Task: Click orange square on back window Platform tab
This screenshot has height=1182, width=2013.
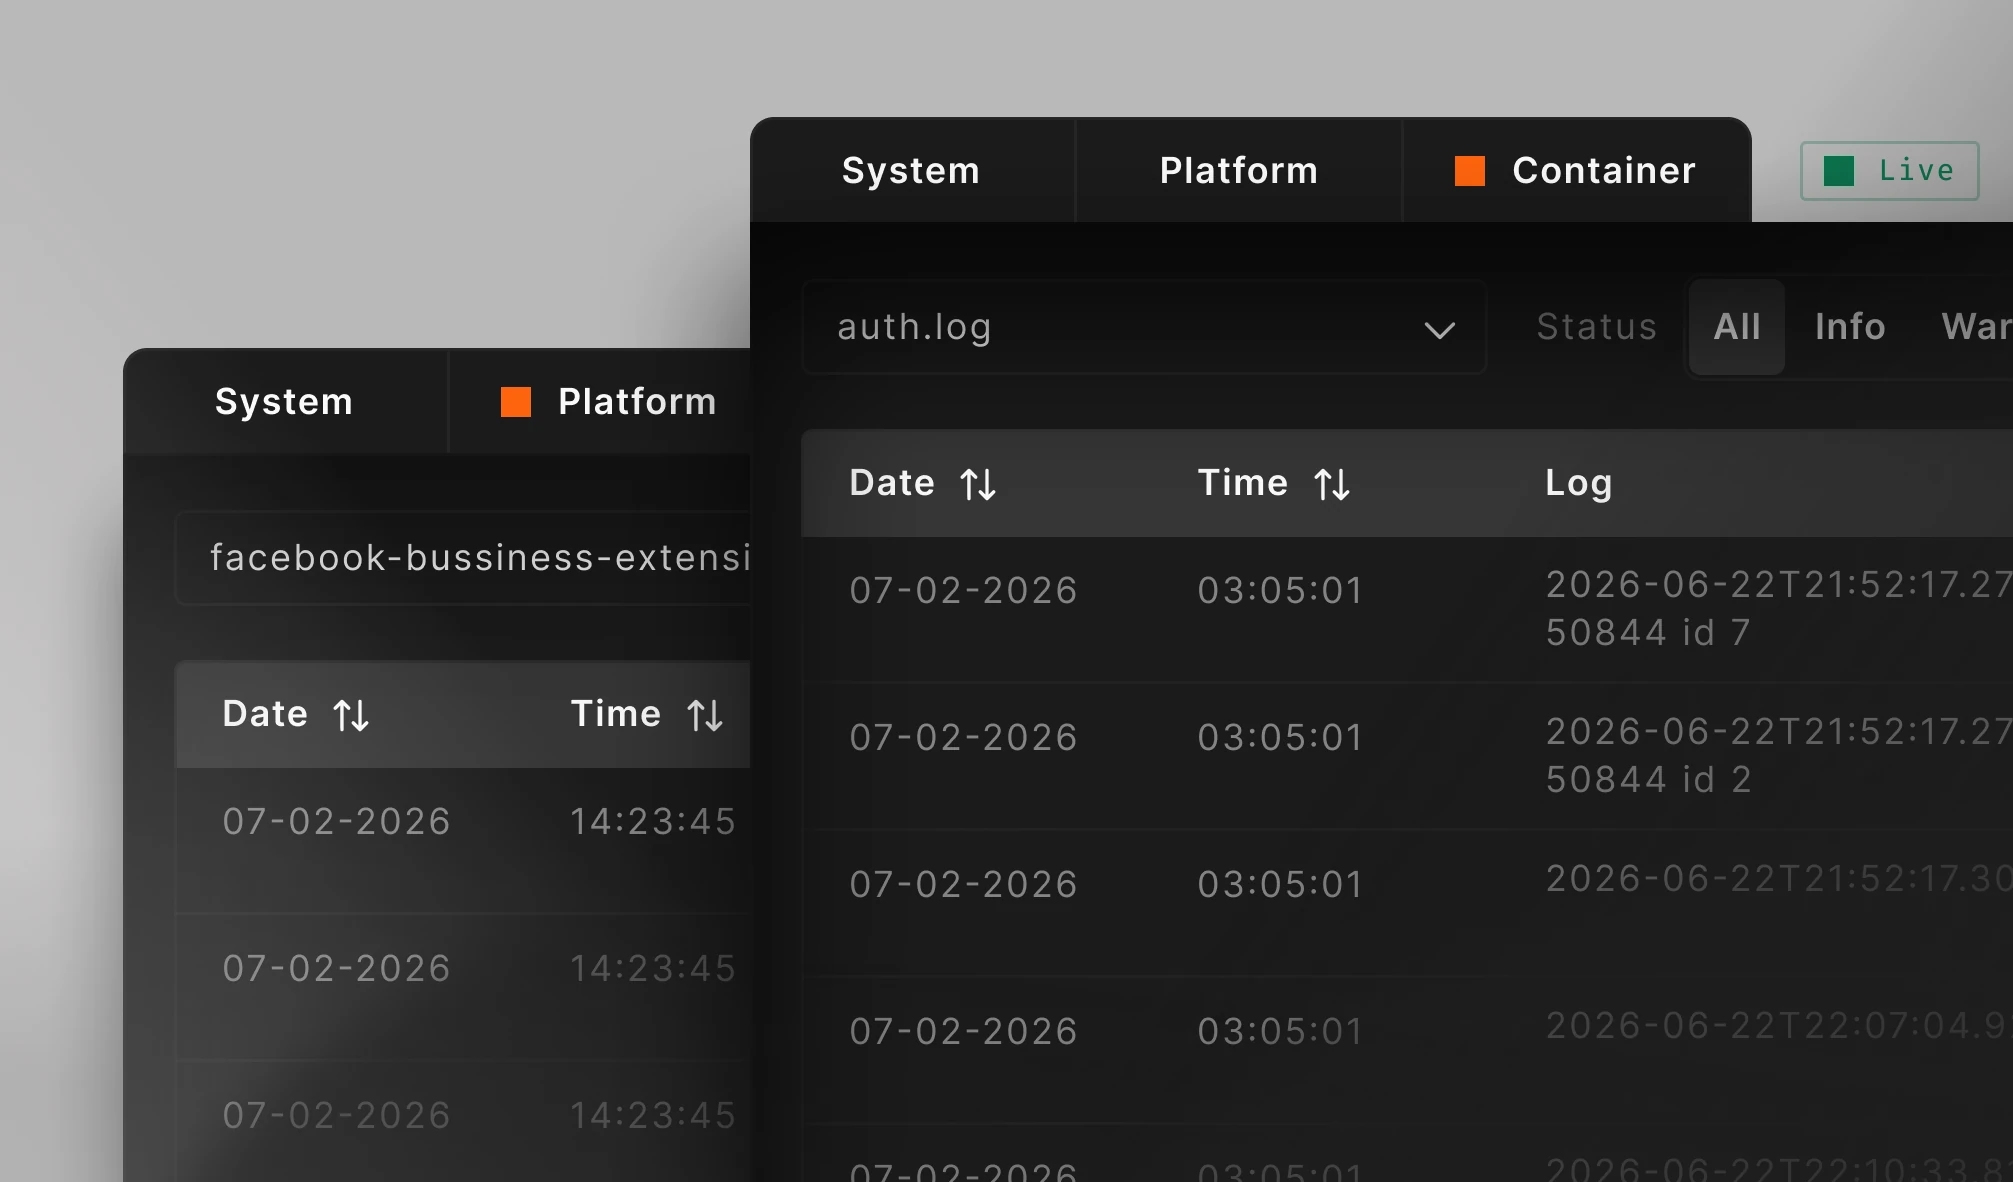Action: [x=516, y=402]
